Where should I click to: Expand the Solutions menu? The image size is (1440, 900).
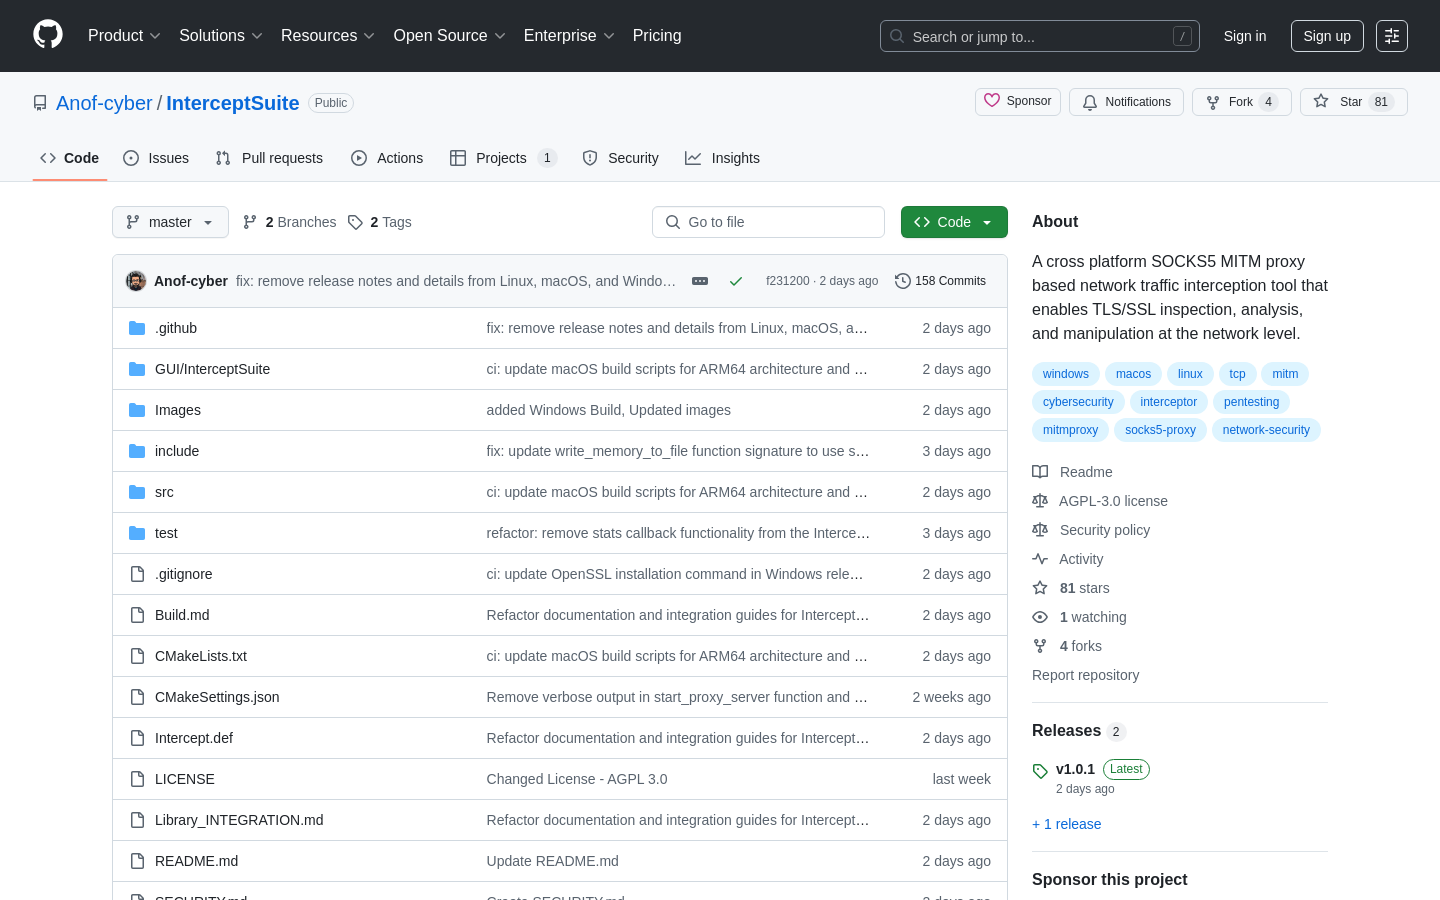(x=221, y=36)
